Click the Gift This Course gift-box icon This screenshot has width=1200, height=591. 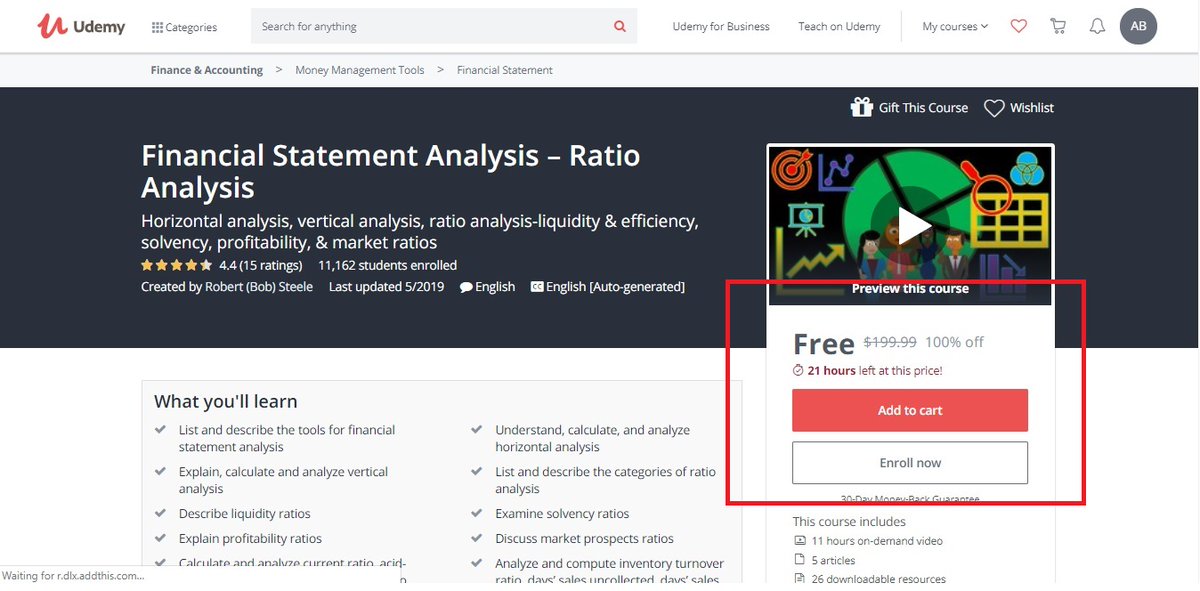[861, 107]
